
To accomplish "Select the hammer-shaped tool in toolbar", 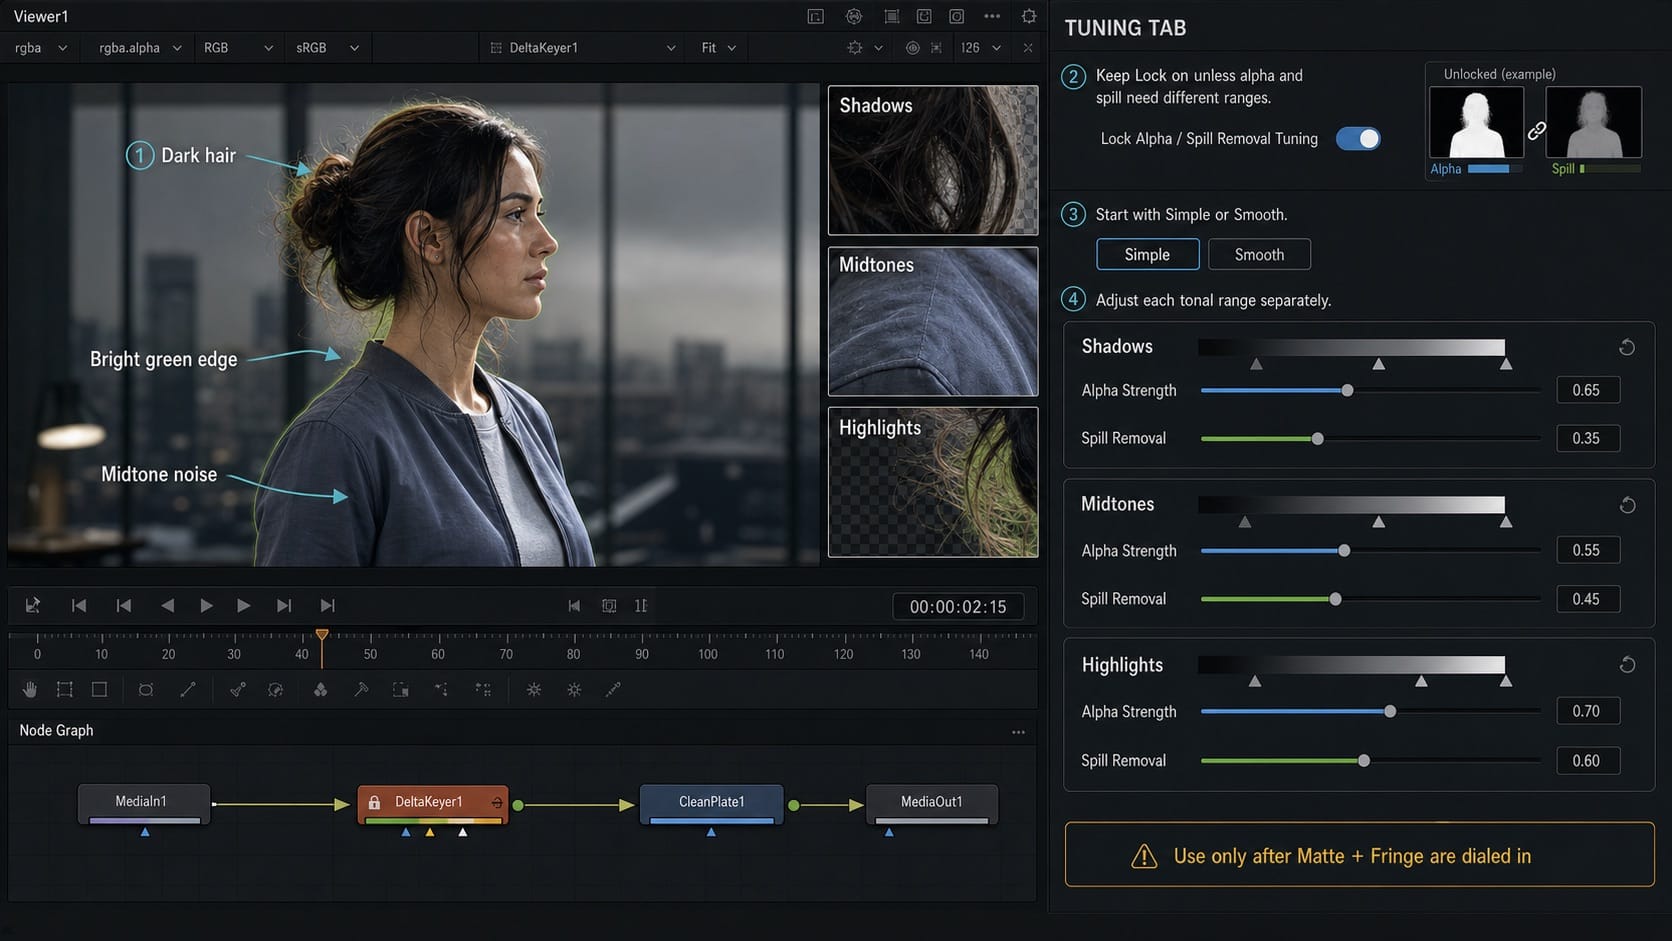I will pos(361,690).
